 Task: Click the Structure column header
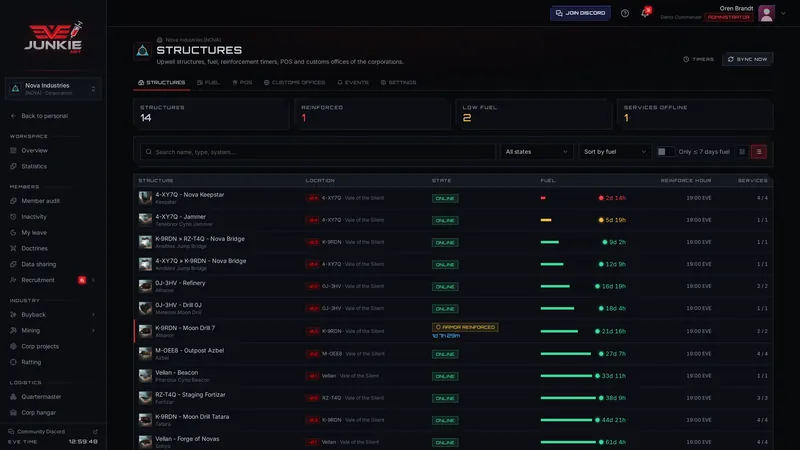click(x=156, y=181)
